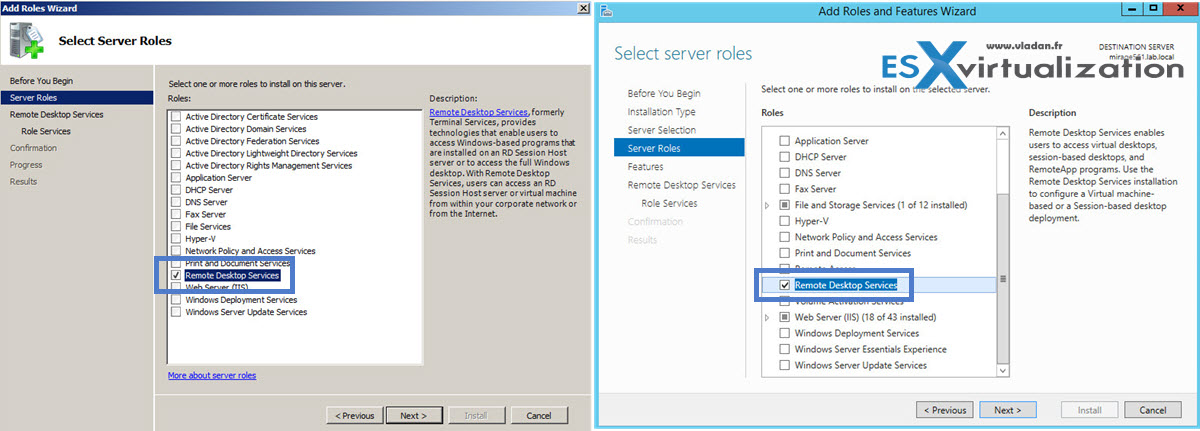This screenshot has height=431, width=1200.
Task: Check Network Policy and Access Services in Add Roles Wizard
Action: 176,251
